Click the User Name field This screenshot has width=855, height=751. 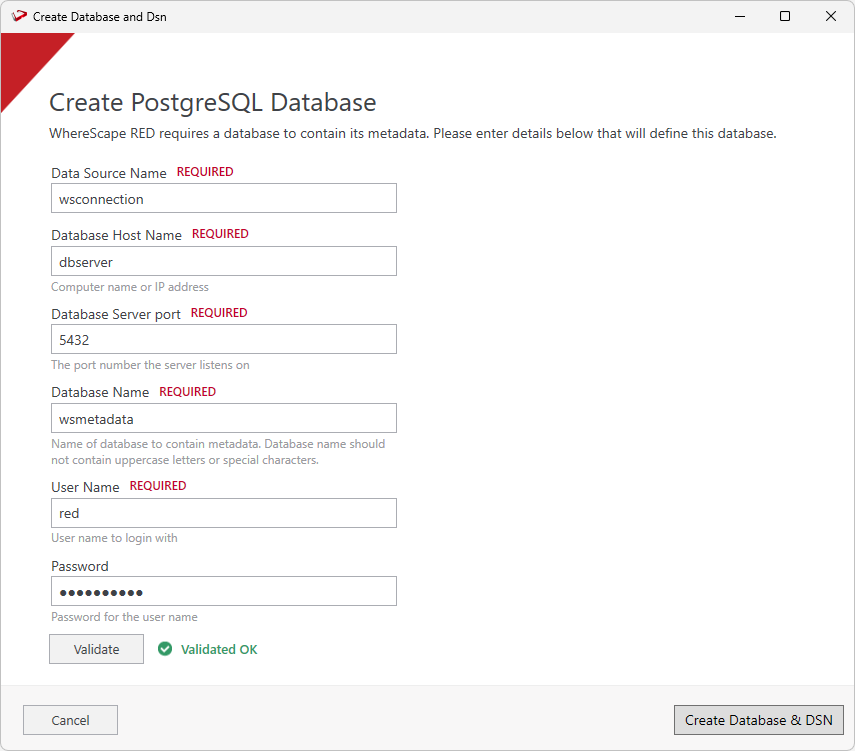point(224,513)
